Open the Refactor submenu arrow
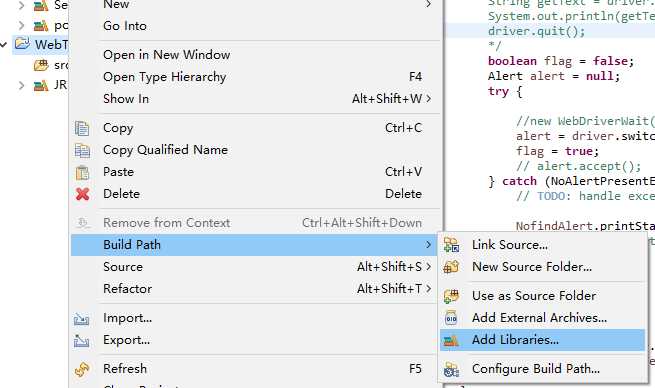The image size is (655, 388). [428, 289]
